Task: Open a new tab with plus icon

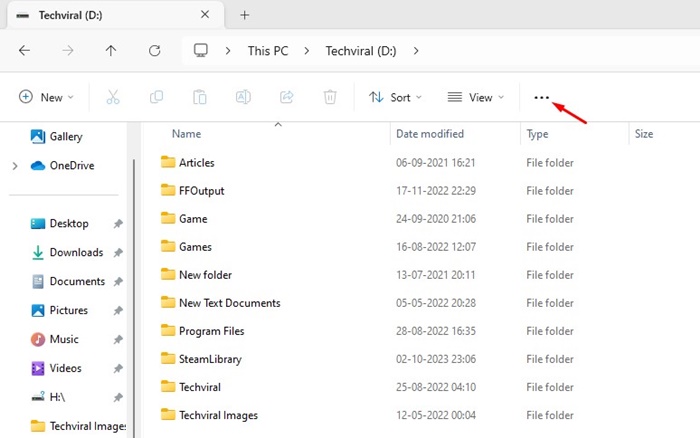Action: (x=245, y=15)
